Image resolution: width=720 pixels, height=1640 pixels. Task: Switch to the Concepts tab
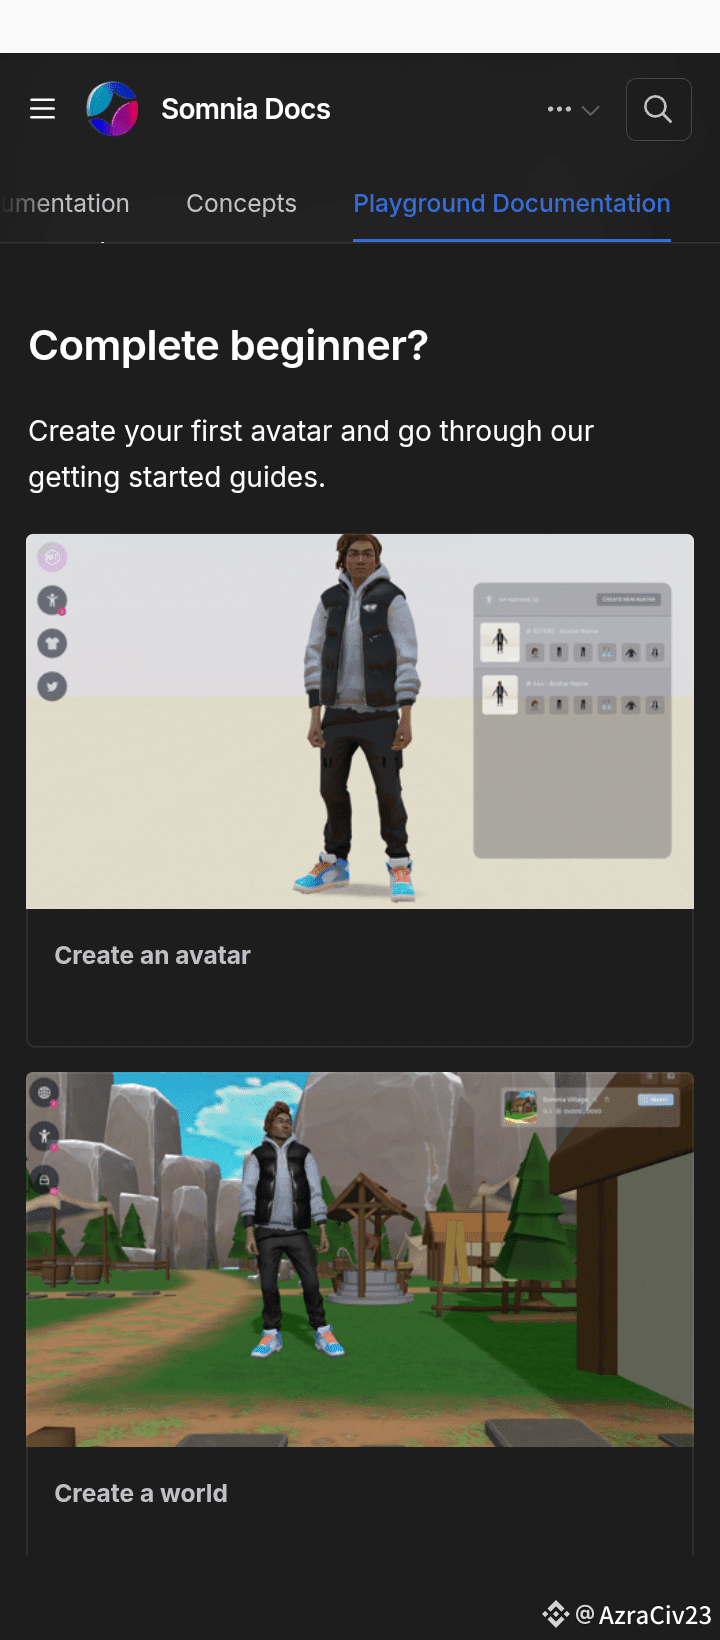[241, 203]
